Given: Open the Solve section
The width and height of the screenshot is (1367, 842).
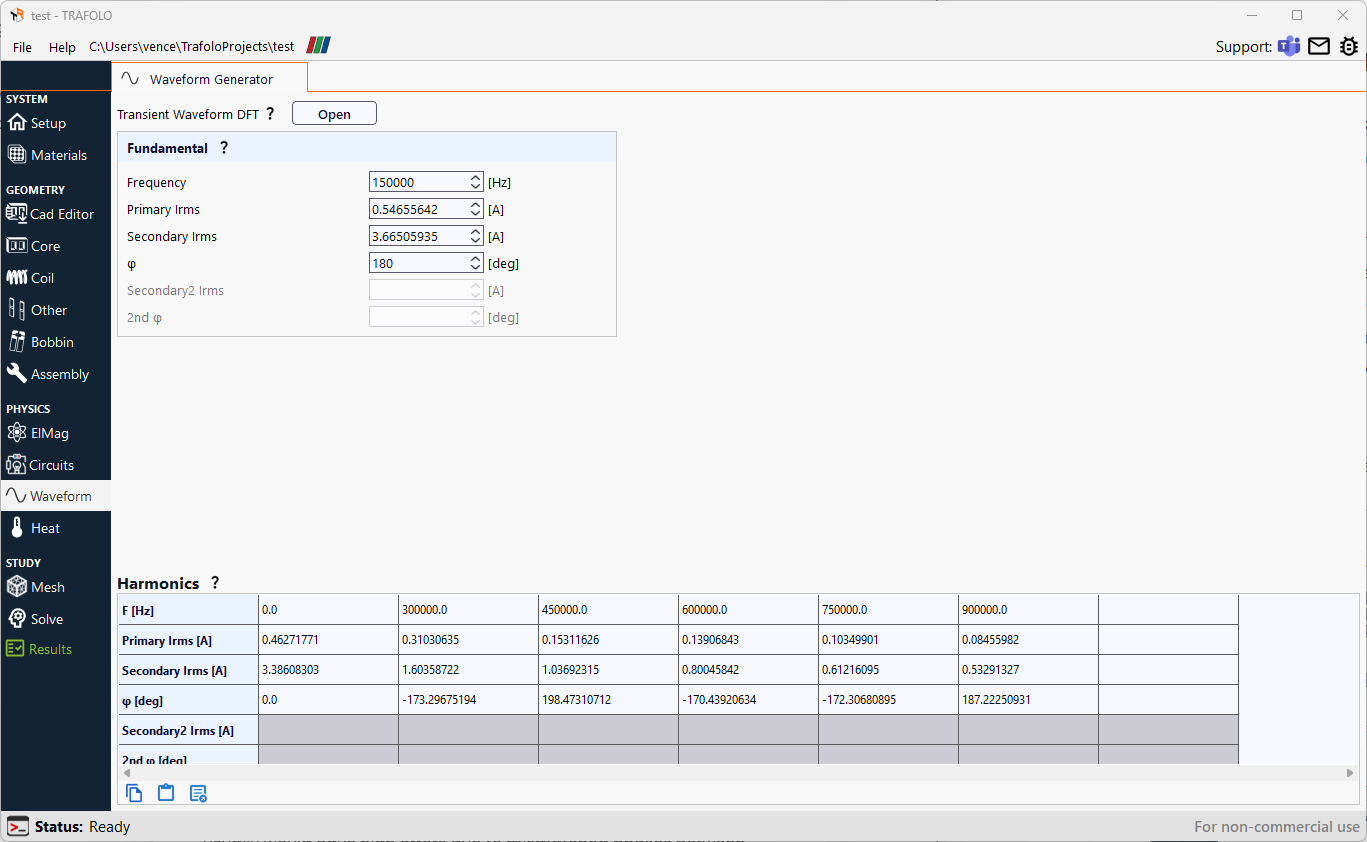Looking at the screenshot, I should tap(56, 619).
